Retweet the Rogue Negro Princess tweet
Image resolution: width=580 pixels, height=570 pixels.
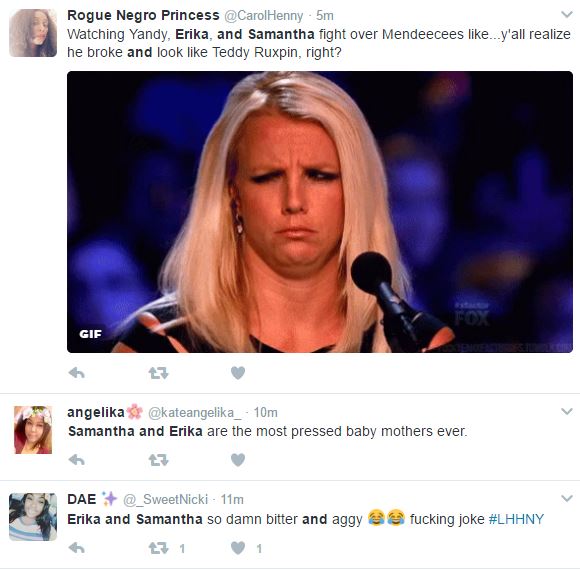coord(159,373)
